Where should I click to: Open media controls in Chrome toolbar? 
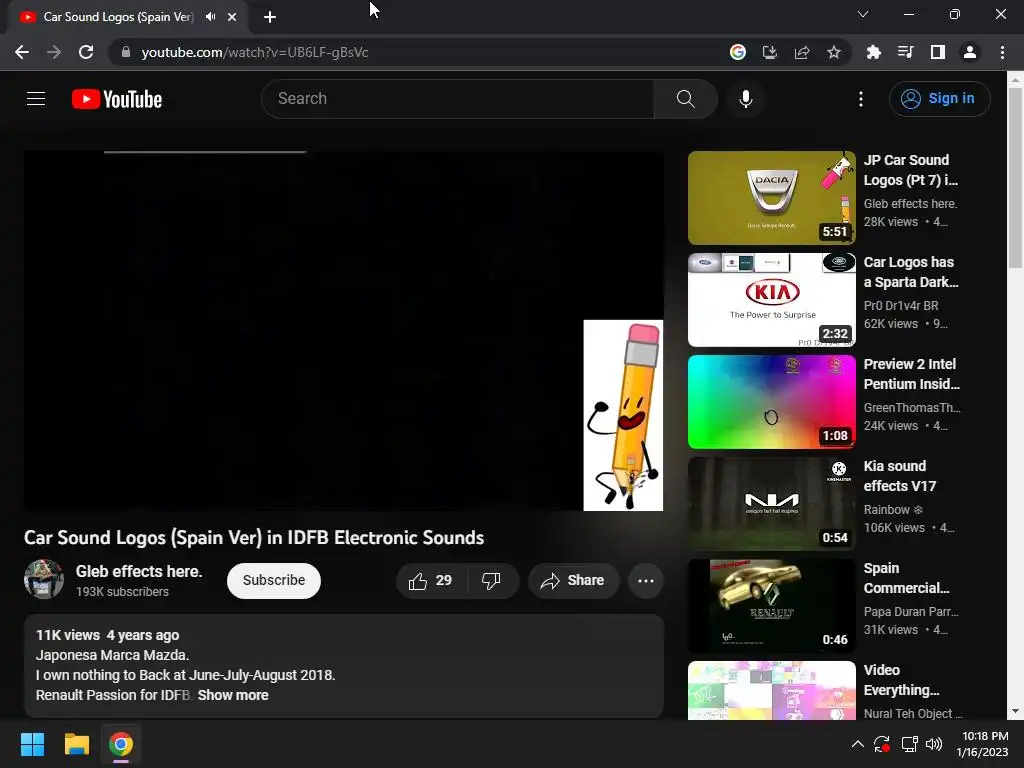pyautogui.click(x=905, y=52)
